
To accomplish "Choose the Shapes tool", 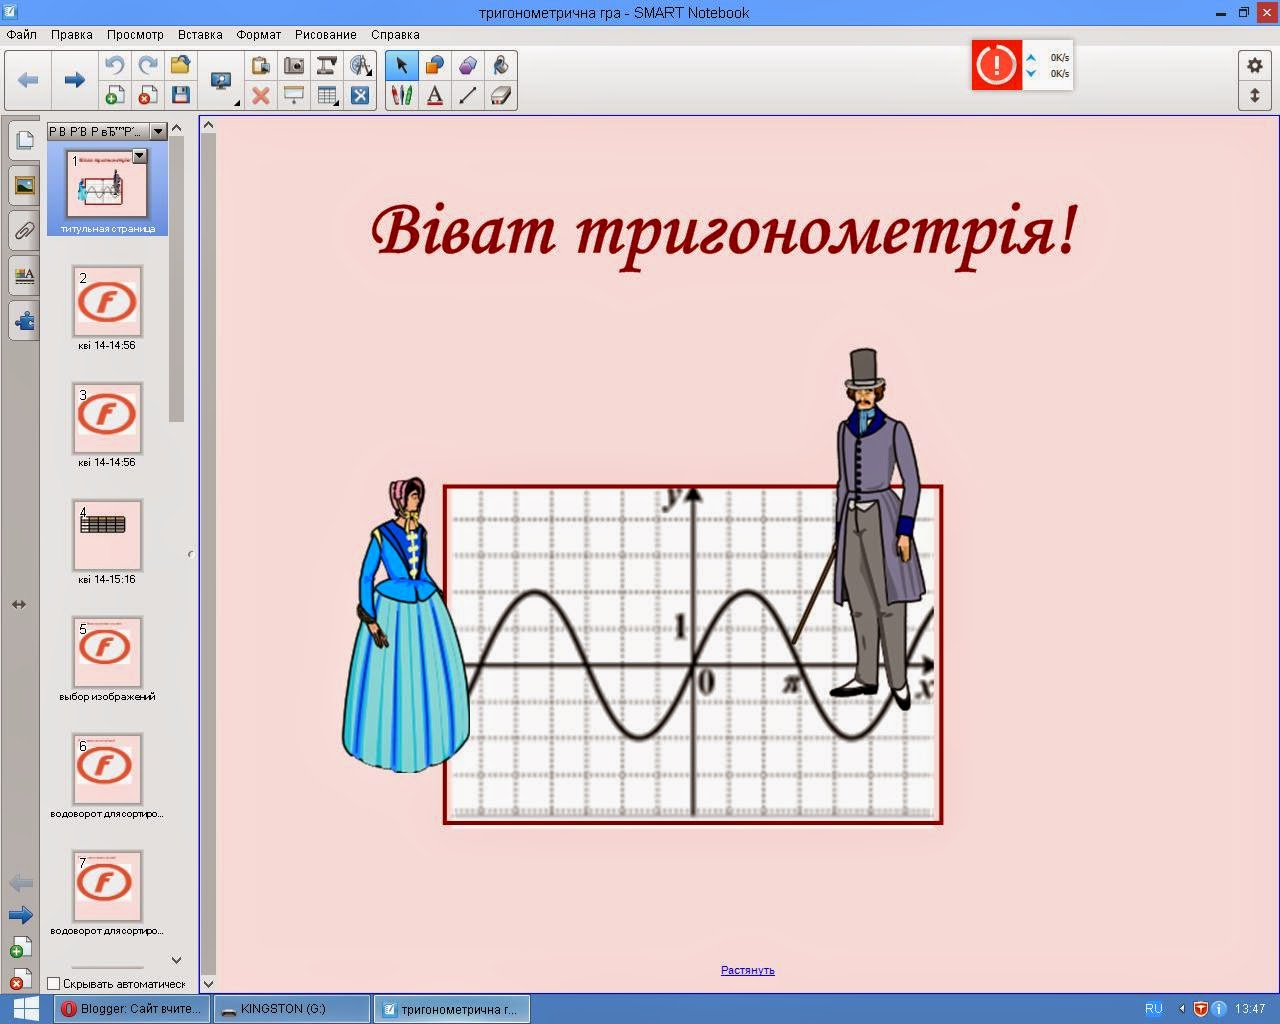I will point(435,66).
